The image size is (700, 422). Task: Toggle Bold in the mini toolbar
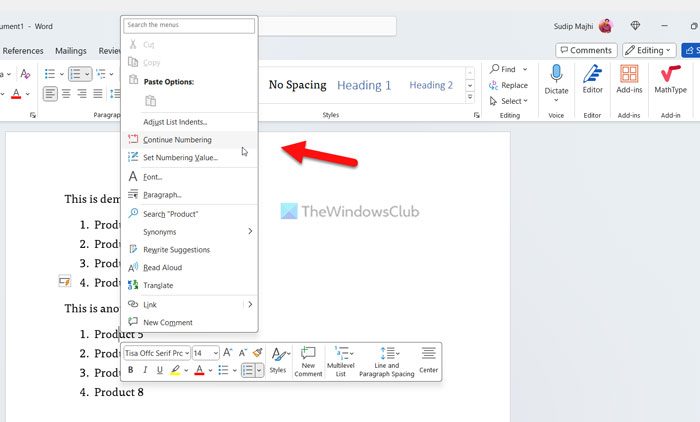tap(130, 370)
